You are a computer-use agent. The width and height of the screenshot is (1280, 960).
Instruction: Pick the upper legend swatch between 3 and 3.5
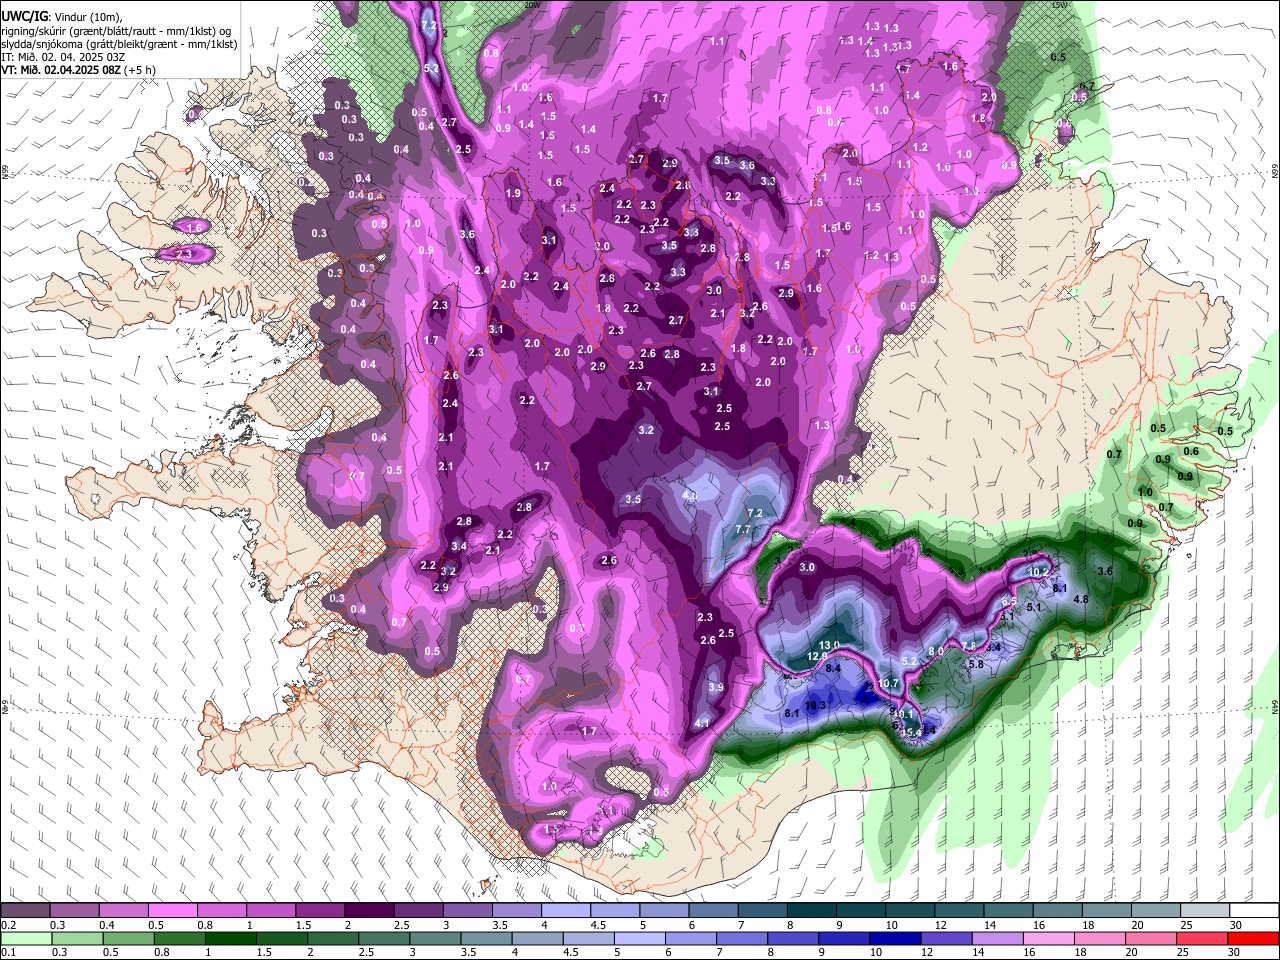click(x=467, y=910)
